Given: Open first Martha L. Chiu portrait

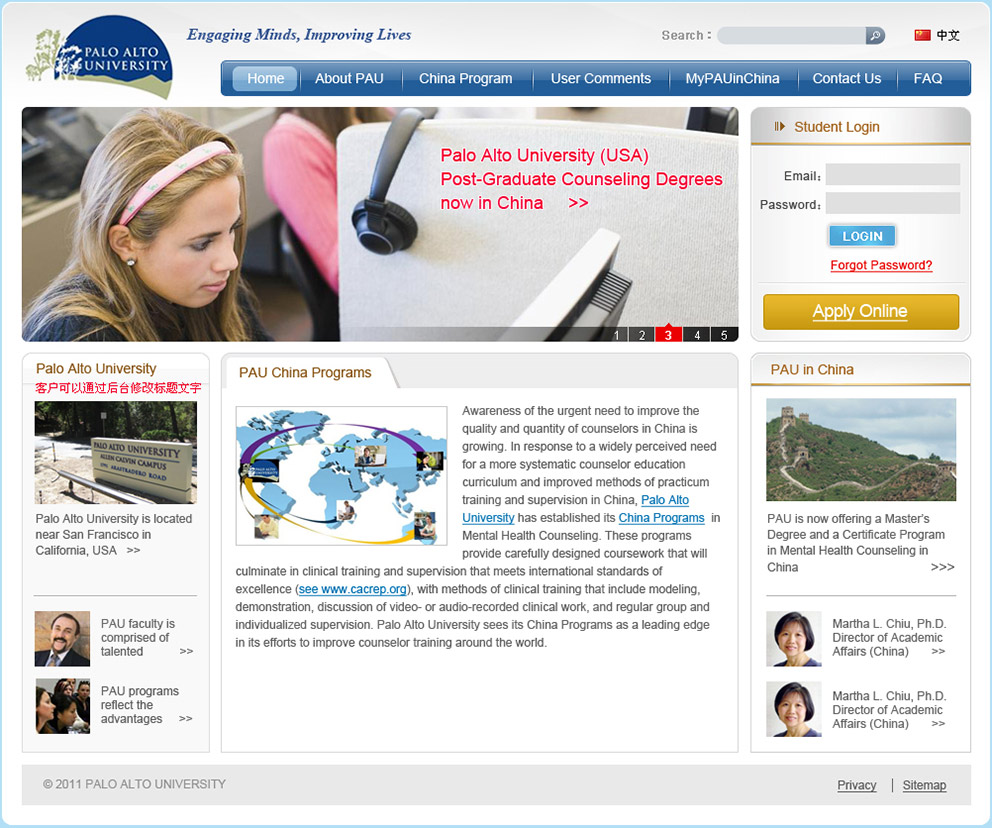Looking at the screenshot, I should click(793, 638).
